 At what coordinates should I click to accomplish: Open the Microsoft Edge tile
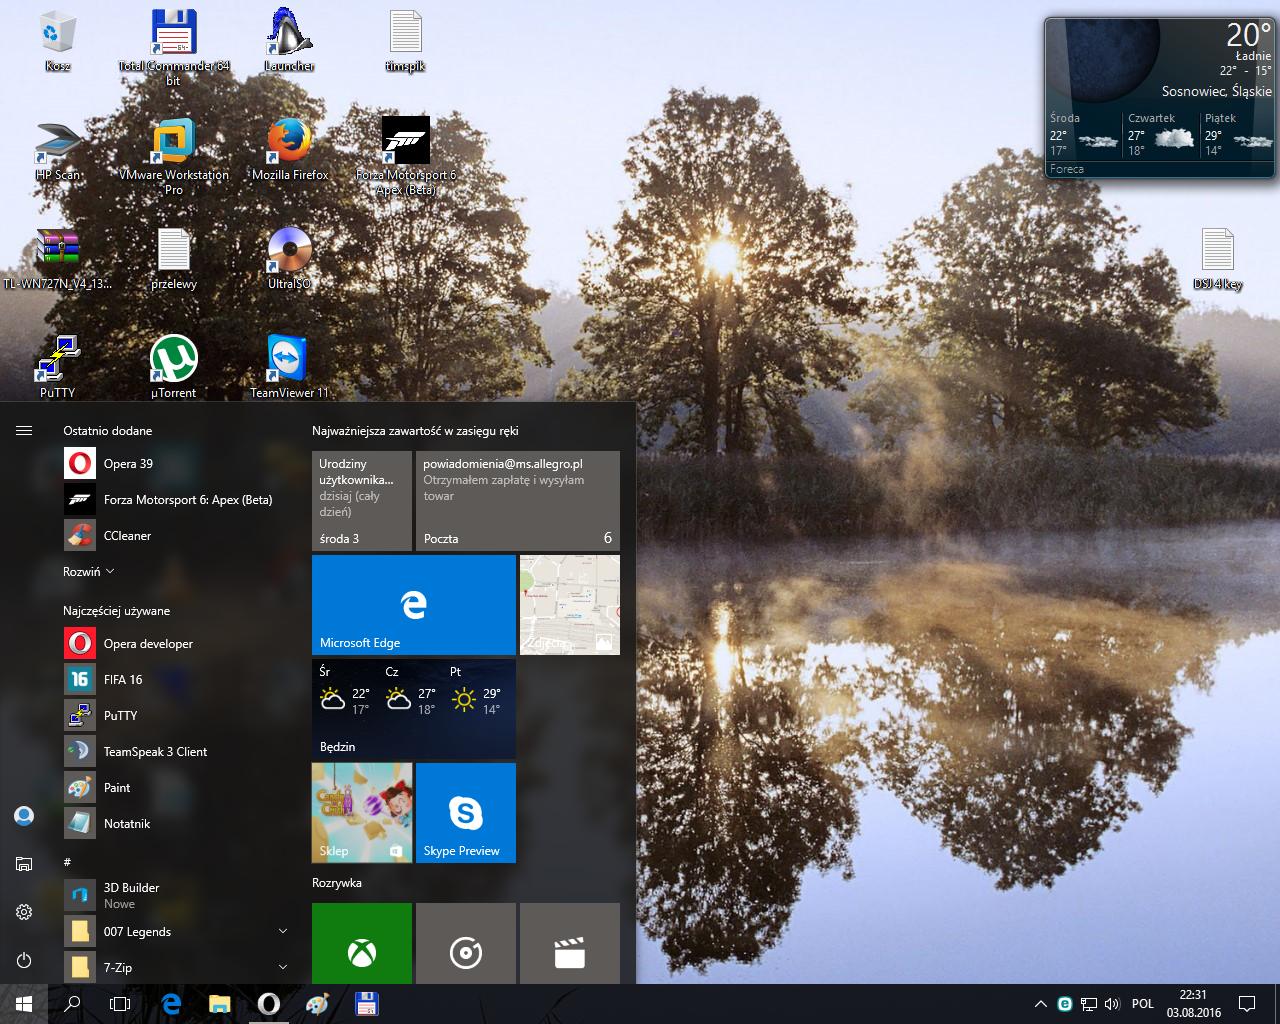pyautogui.click(x=413, y=605)
